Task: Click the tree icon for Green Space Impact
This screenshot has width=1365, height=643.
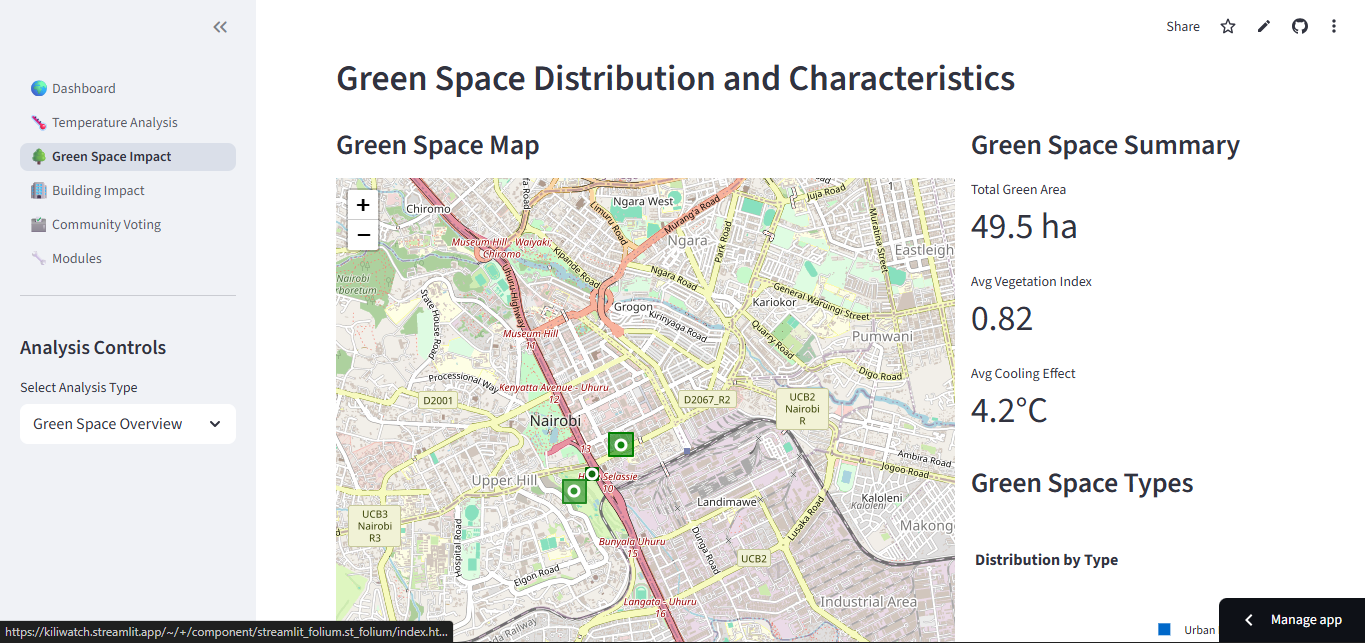Action: tap(39, 156)
